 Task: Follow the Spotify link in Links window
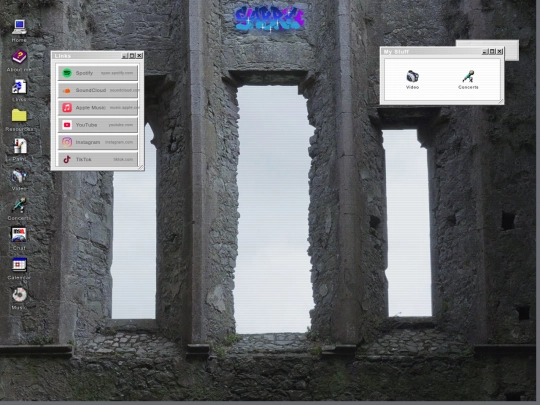pyautogui.click(x=98, y=73)
